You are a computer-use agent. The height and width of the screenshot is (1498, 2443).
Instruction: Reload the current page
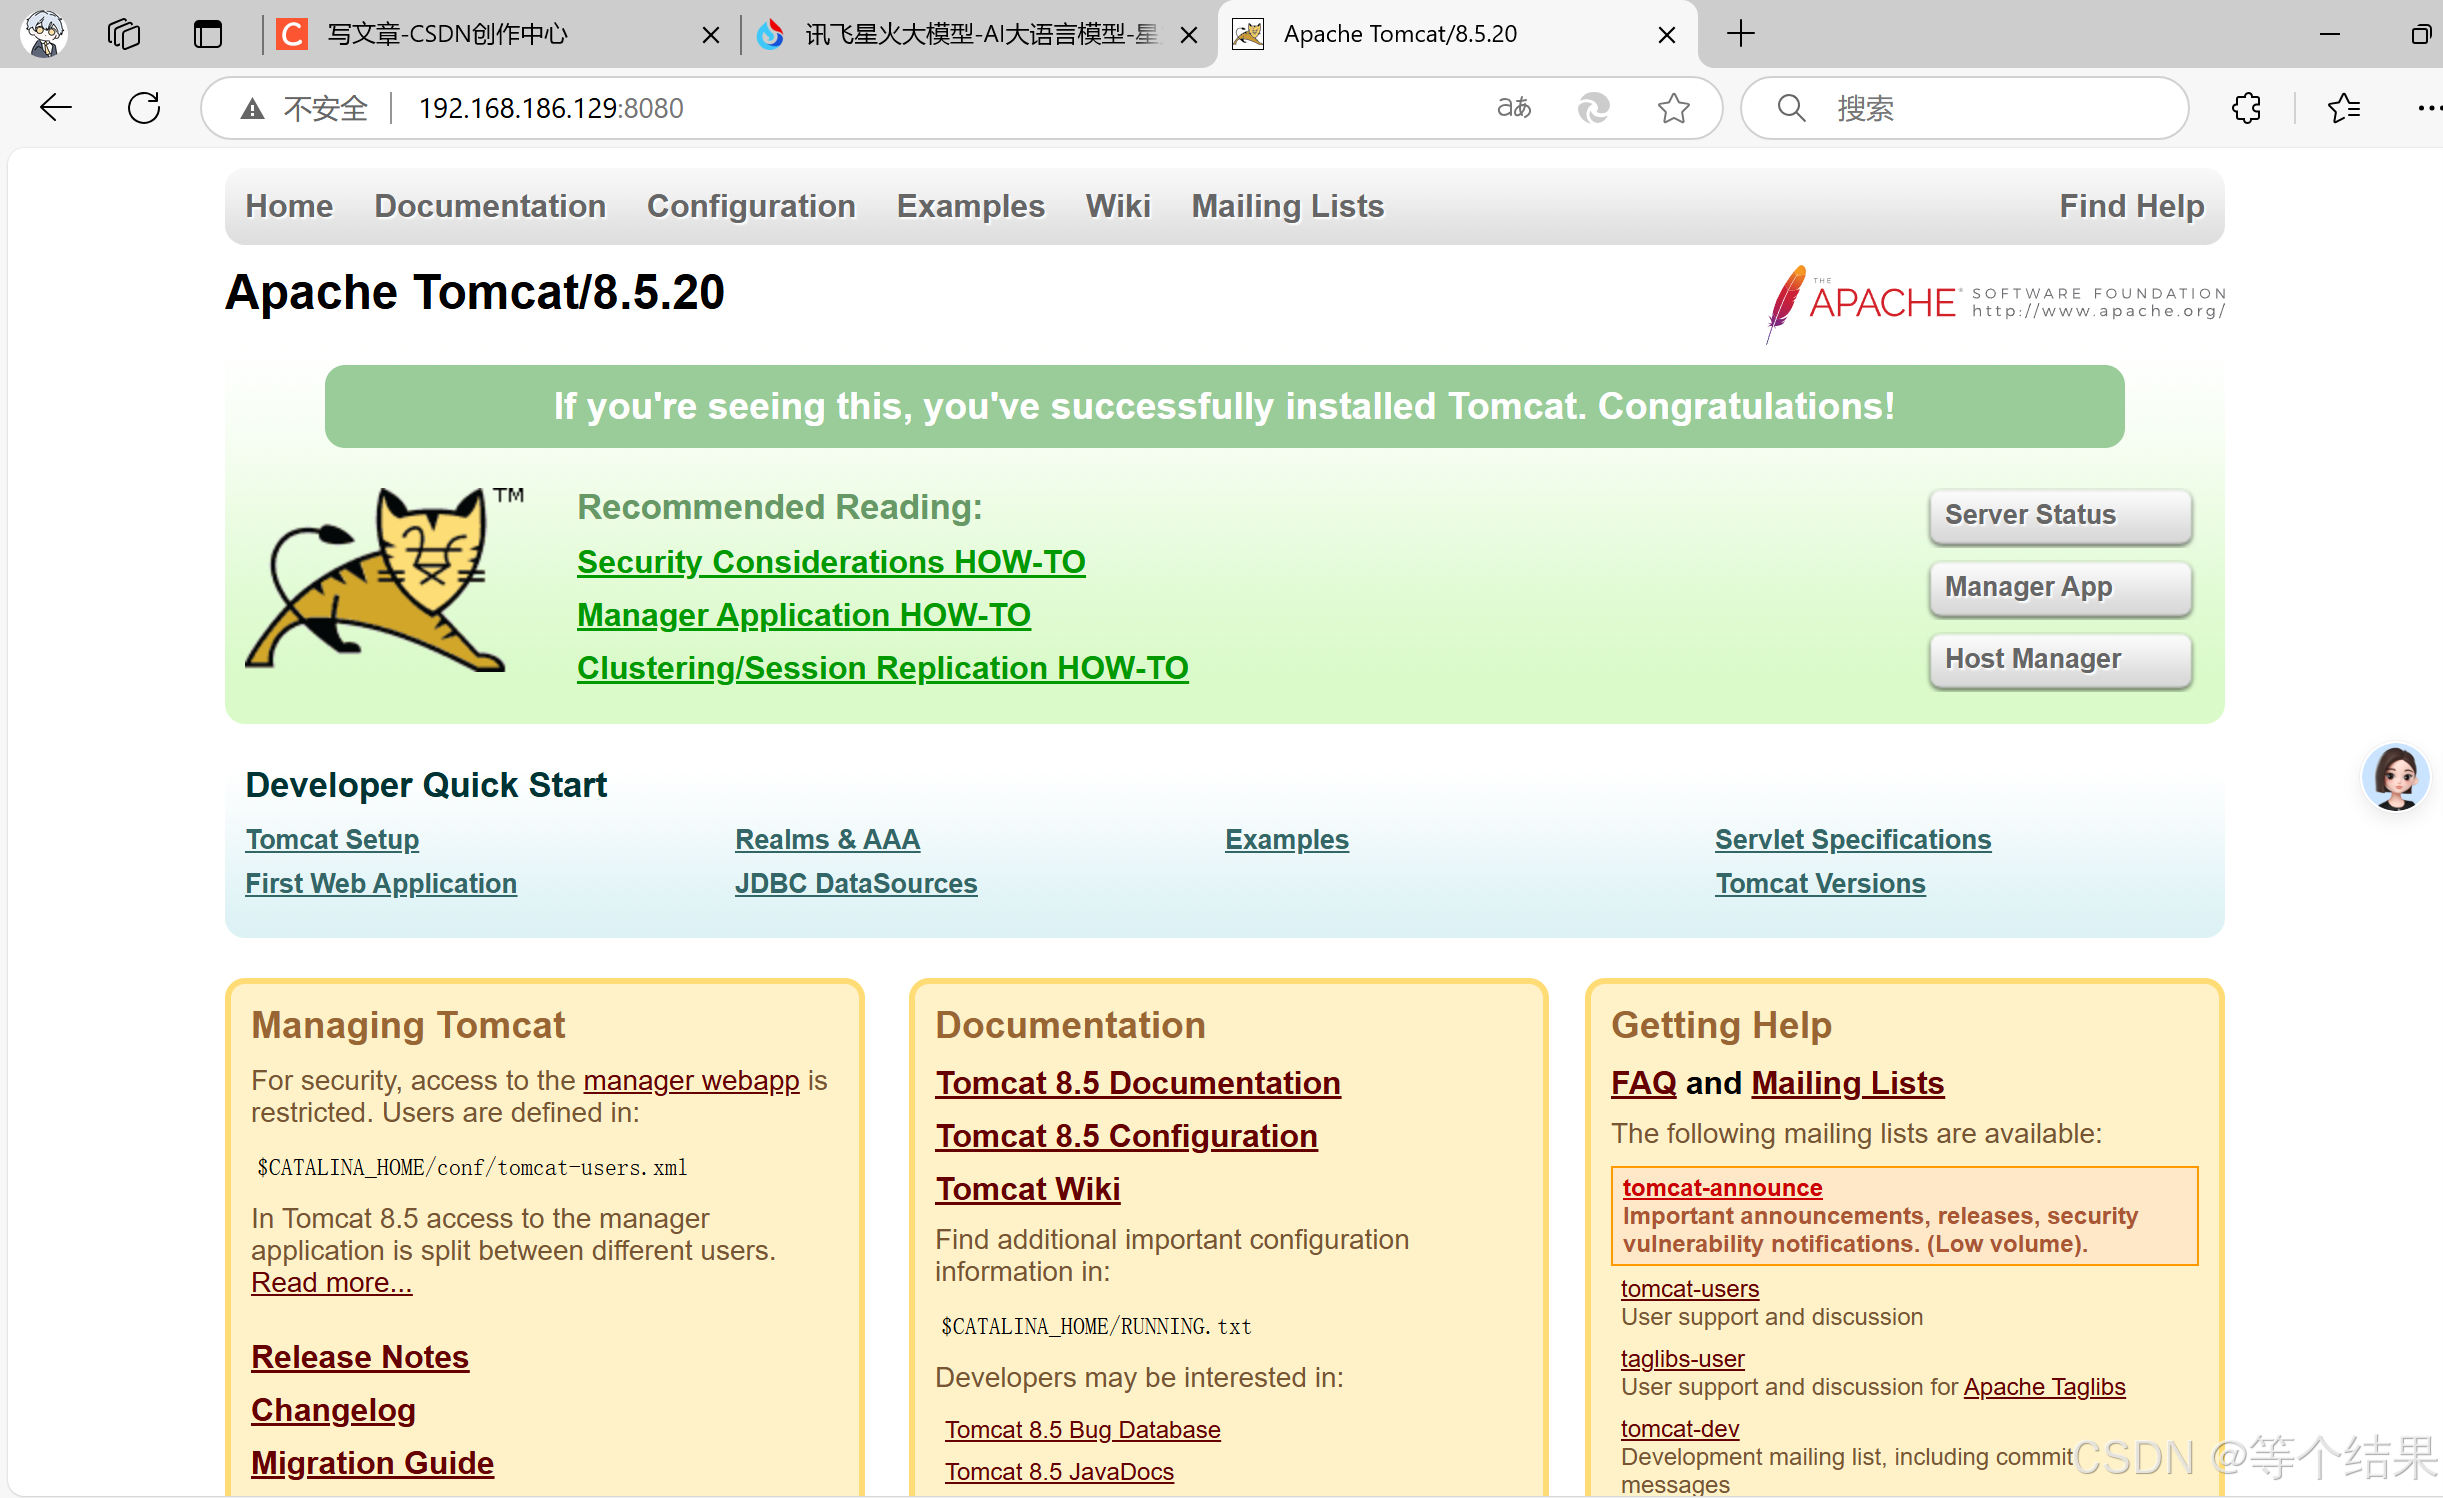click(x=144, y=107)
